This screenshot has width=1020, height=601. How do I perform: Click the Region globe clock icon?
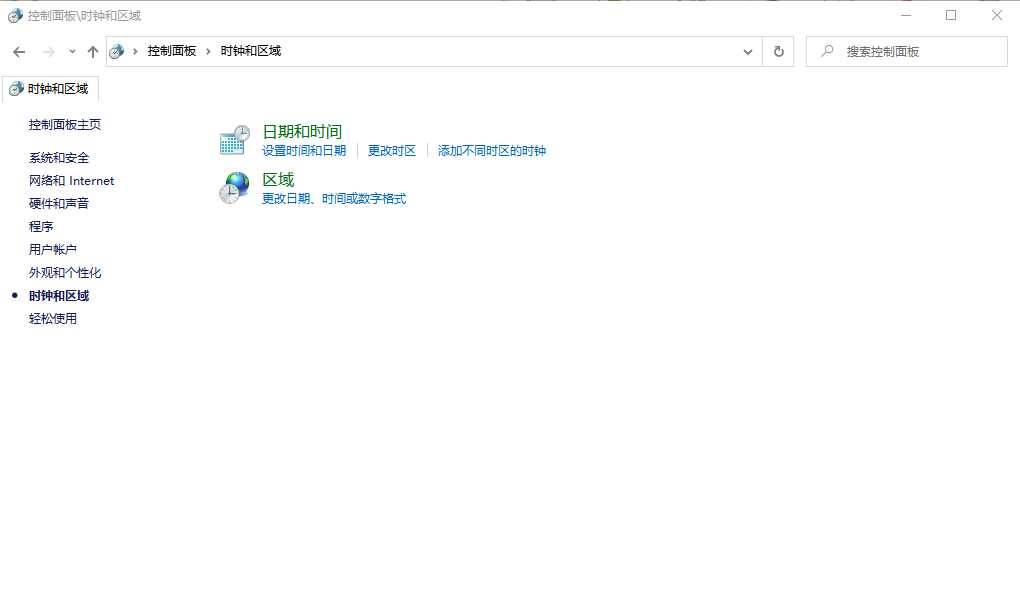point(233,188)
